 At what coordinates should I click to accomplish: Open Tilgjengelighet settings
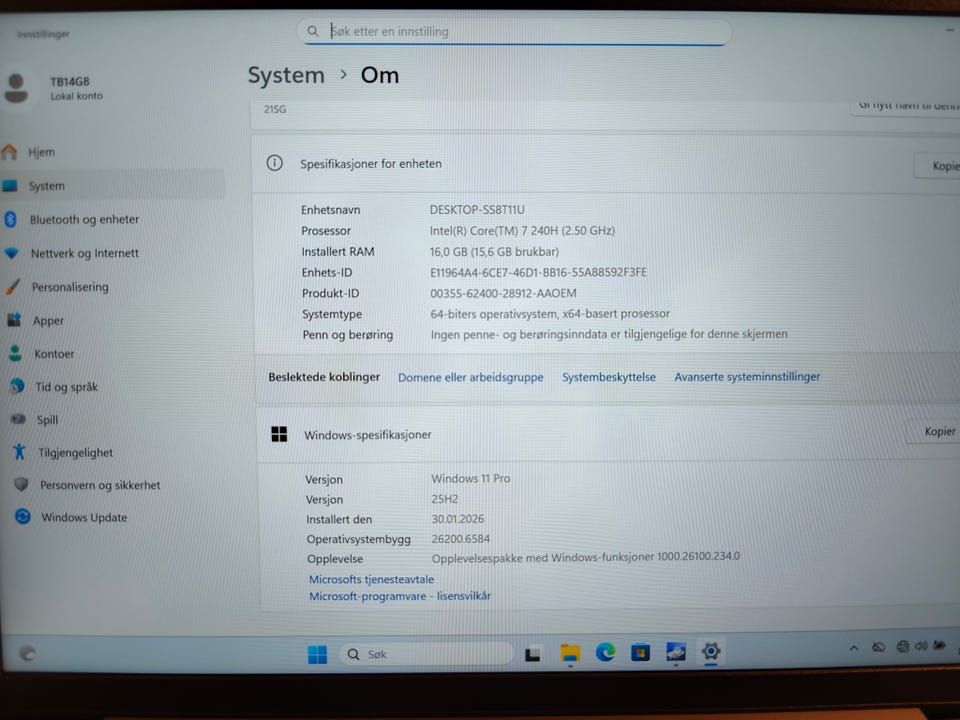click(75, 453)
